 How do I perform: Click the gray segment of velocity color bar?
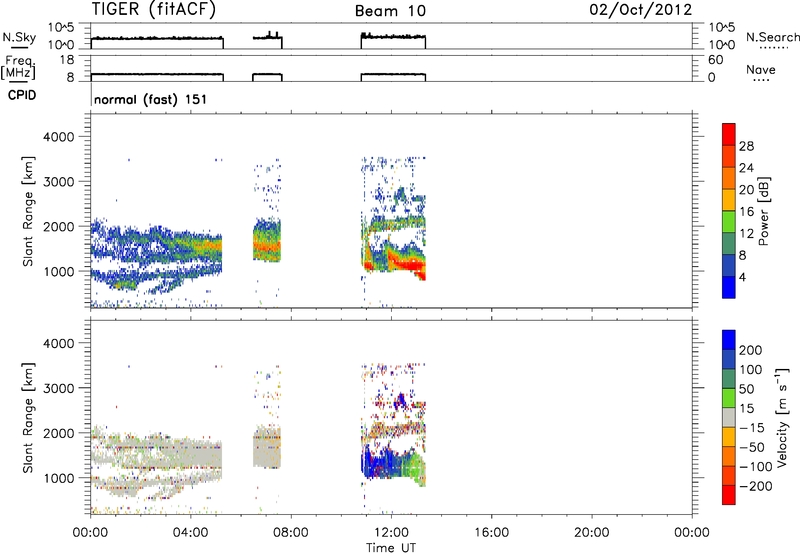(729, 417)
